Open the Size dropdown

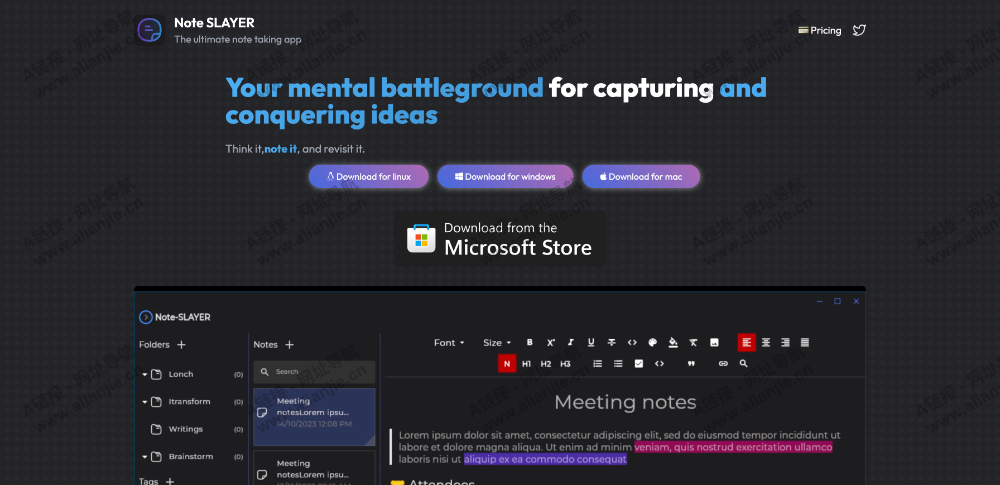click(x=497, y=343)
